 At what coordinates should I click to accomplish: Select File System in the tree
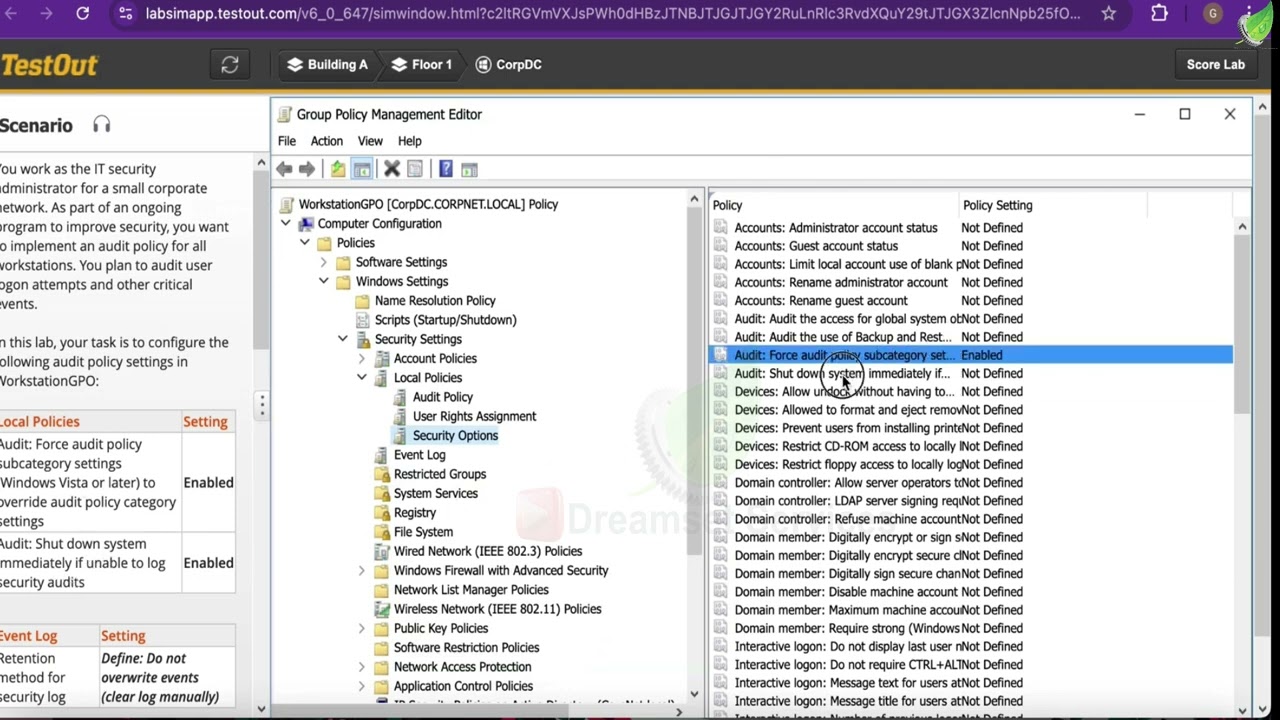(x=423, y=532)
